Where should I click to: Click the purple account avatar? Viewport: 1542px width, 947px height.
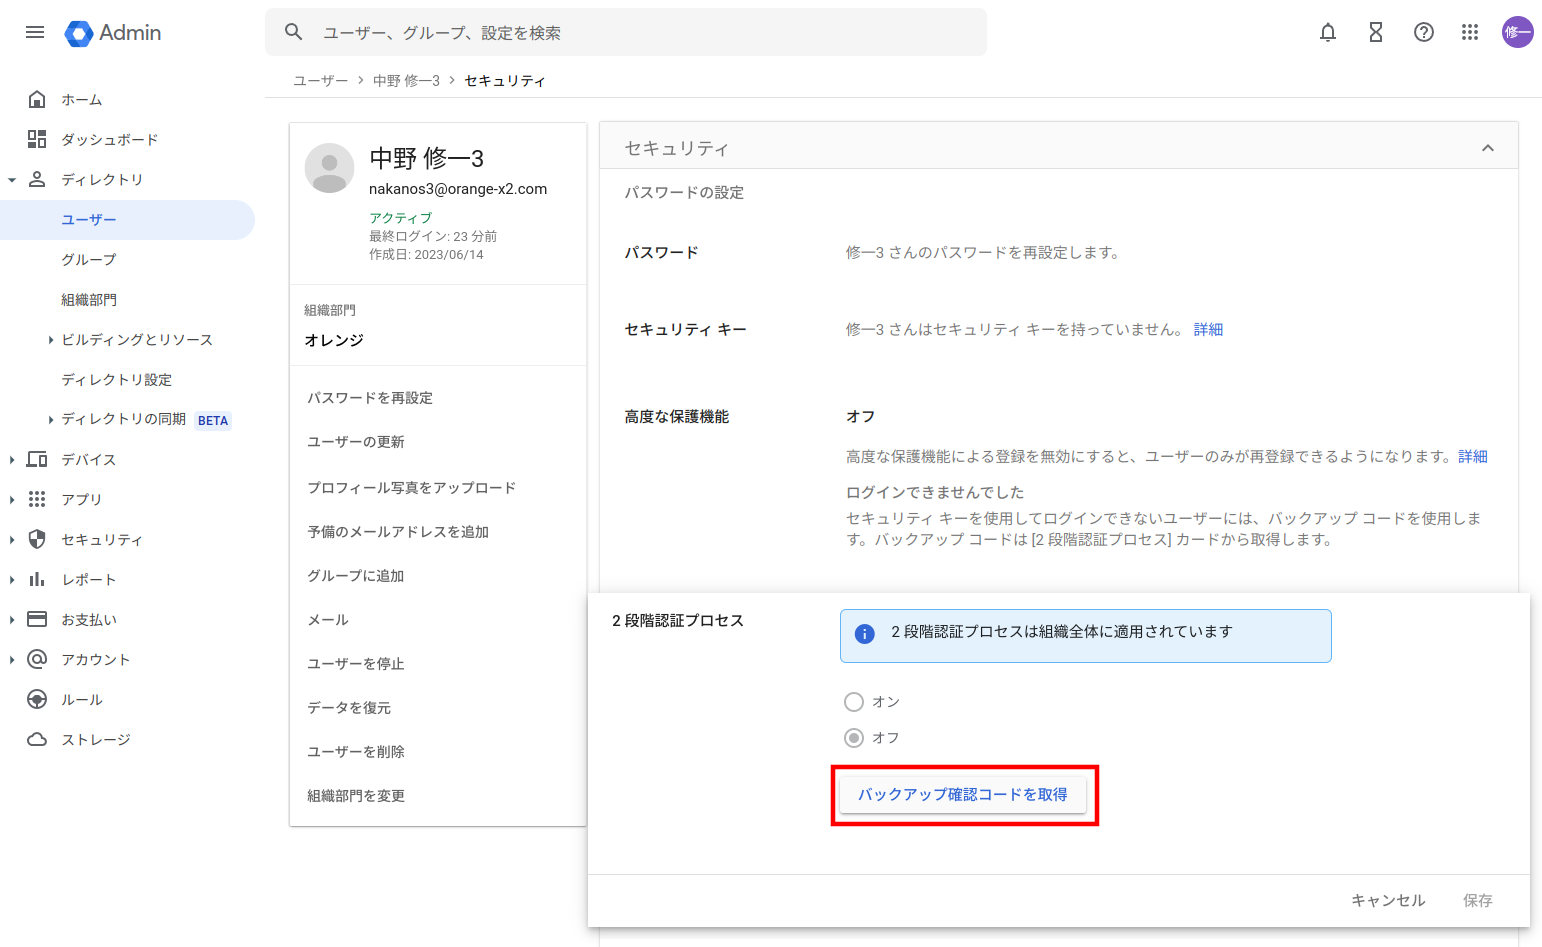coord(1517,32)
